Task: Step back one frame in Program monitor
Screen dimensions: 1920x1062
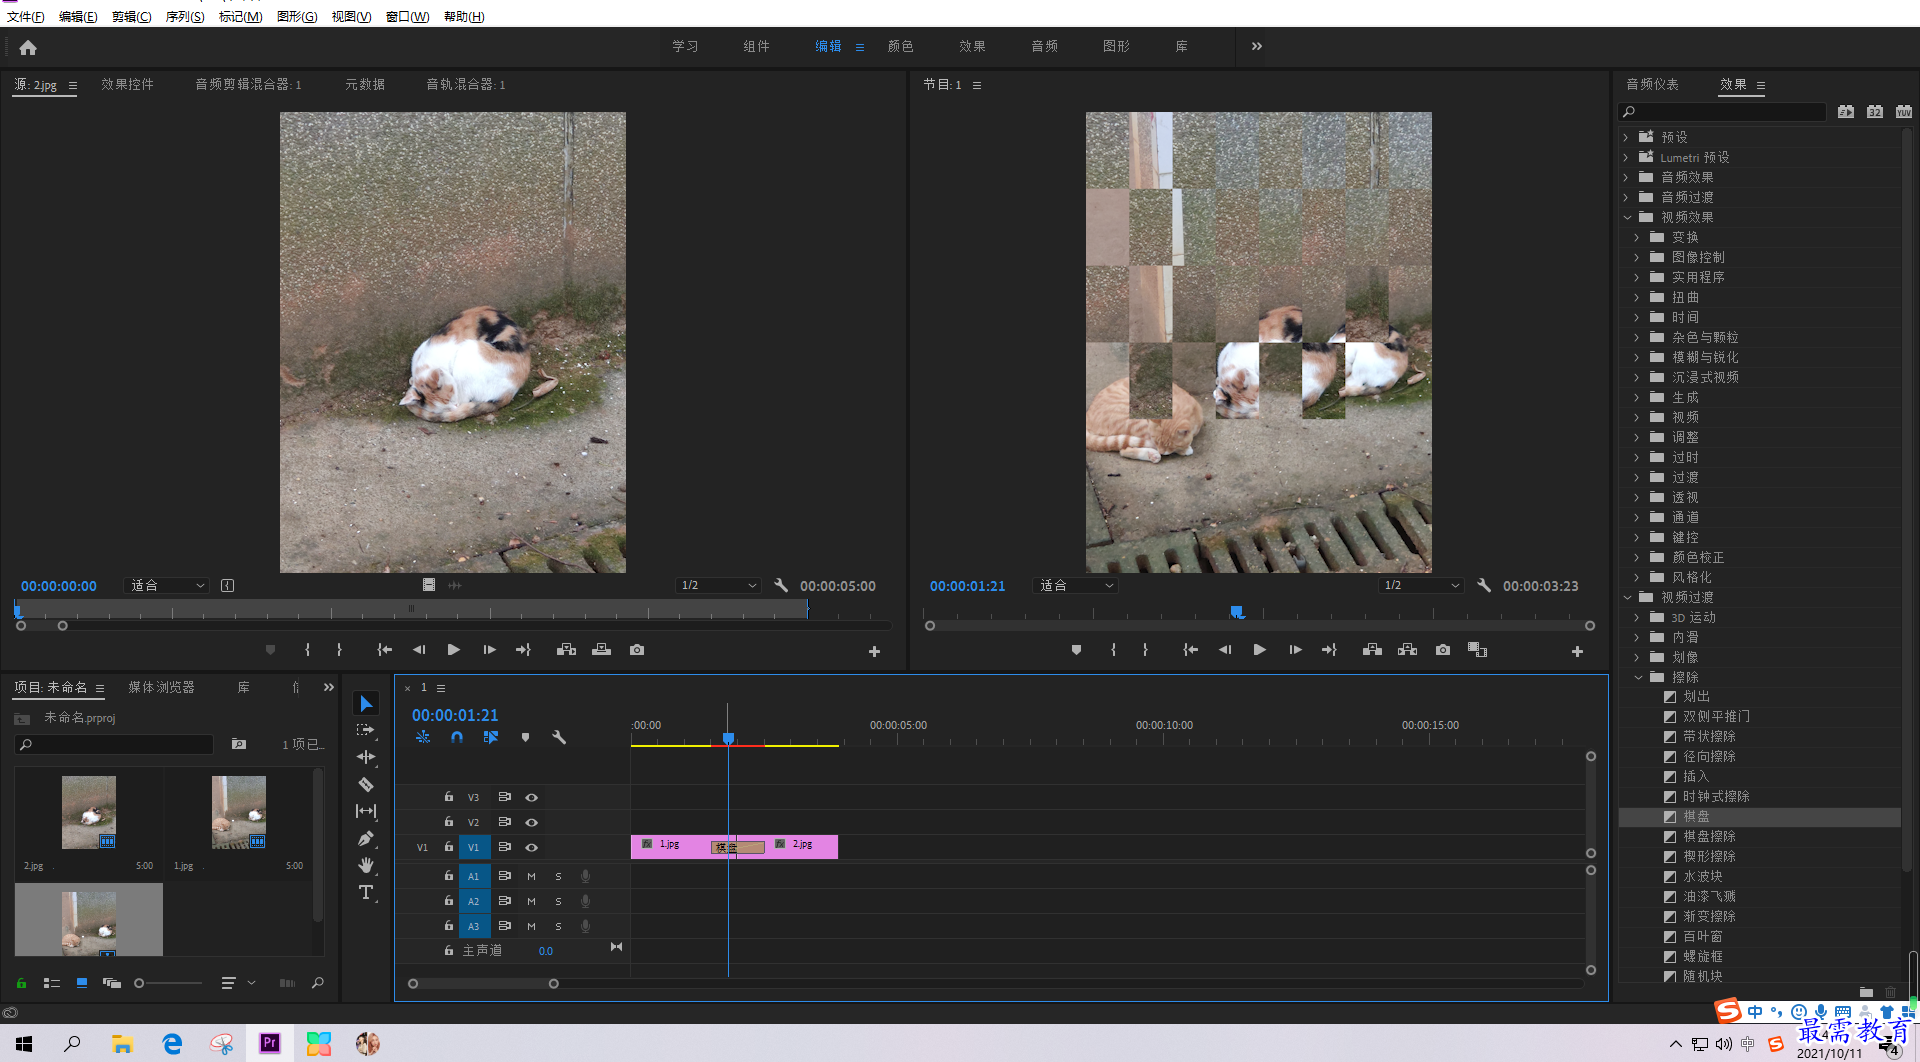Action: click(1225, 650)
